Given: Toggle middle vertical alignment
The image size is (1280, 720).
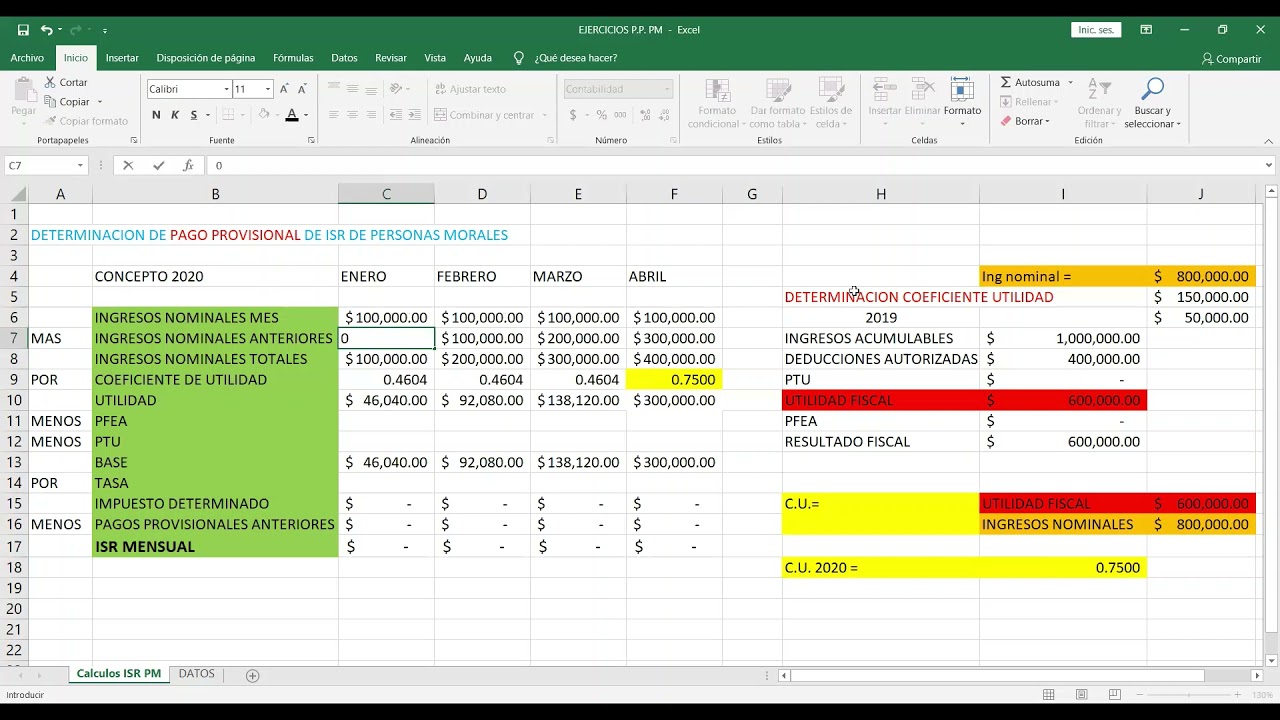Looking at the screenshot, I should tap(352, 89).
